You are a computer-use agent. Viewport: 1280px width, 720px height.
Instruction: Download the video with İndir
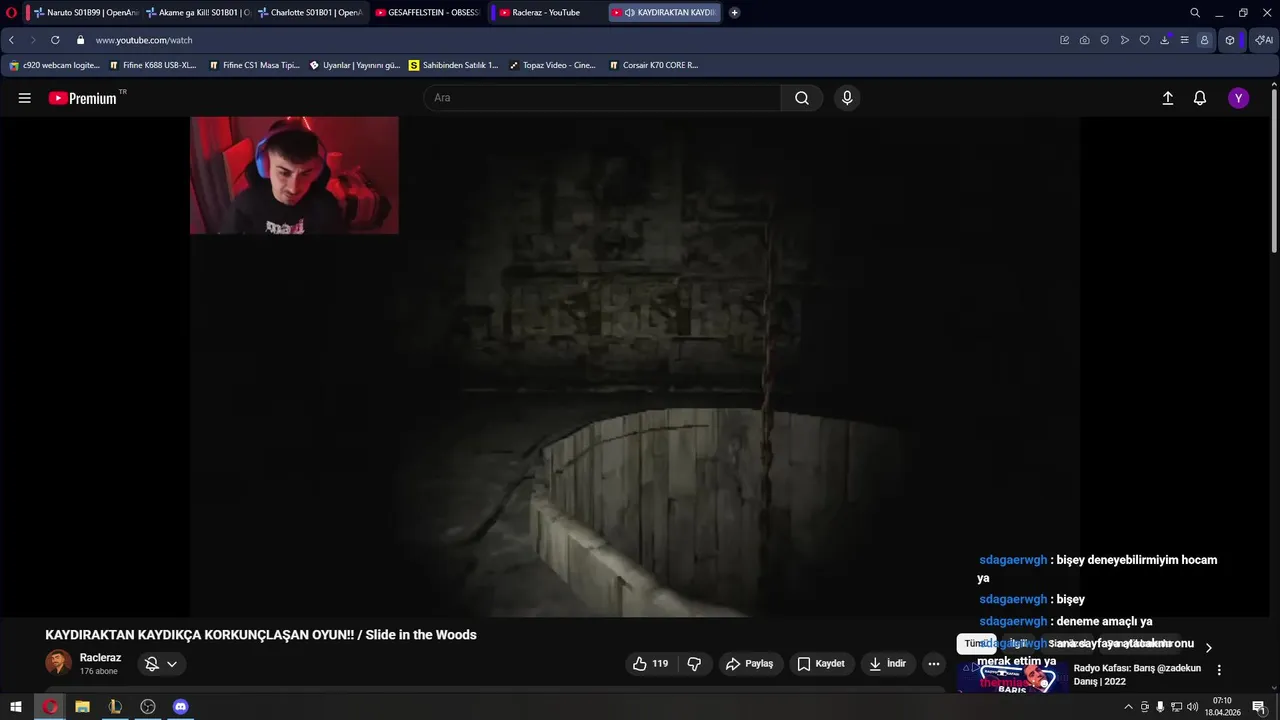pos(888,664)
